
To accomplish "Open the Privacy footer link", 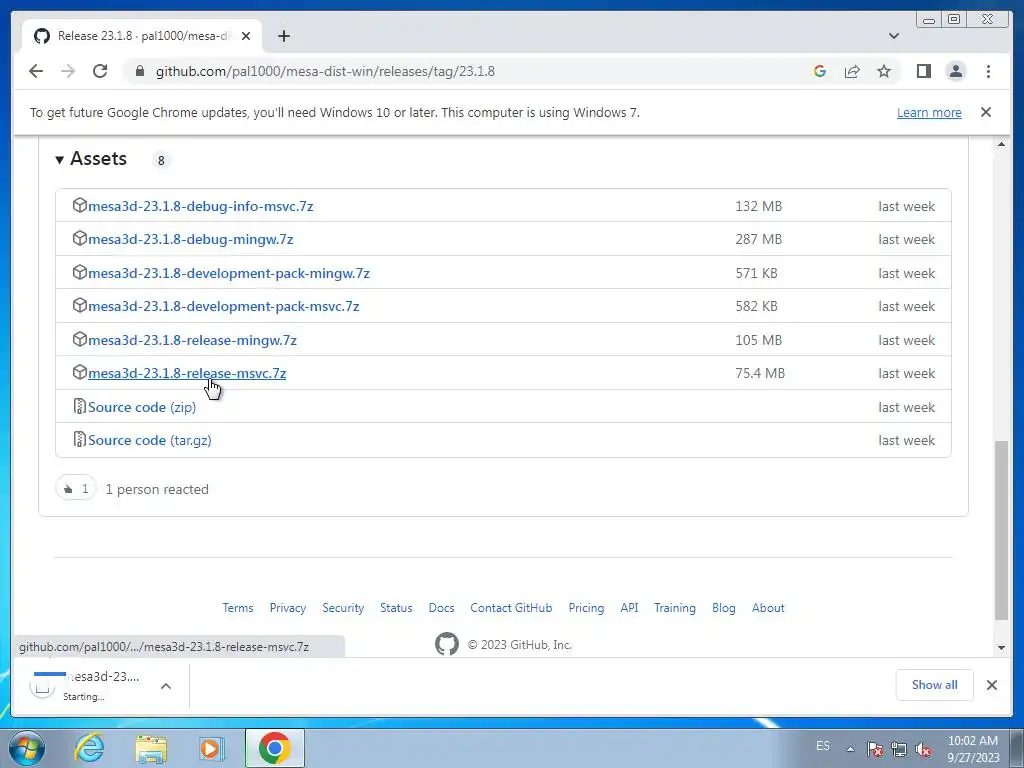I will click(287, 608).
